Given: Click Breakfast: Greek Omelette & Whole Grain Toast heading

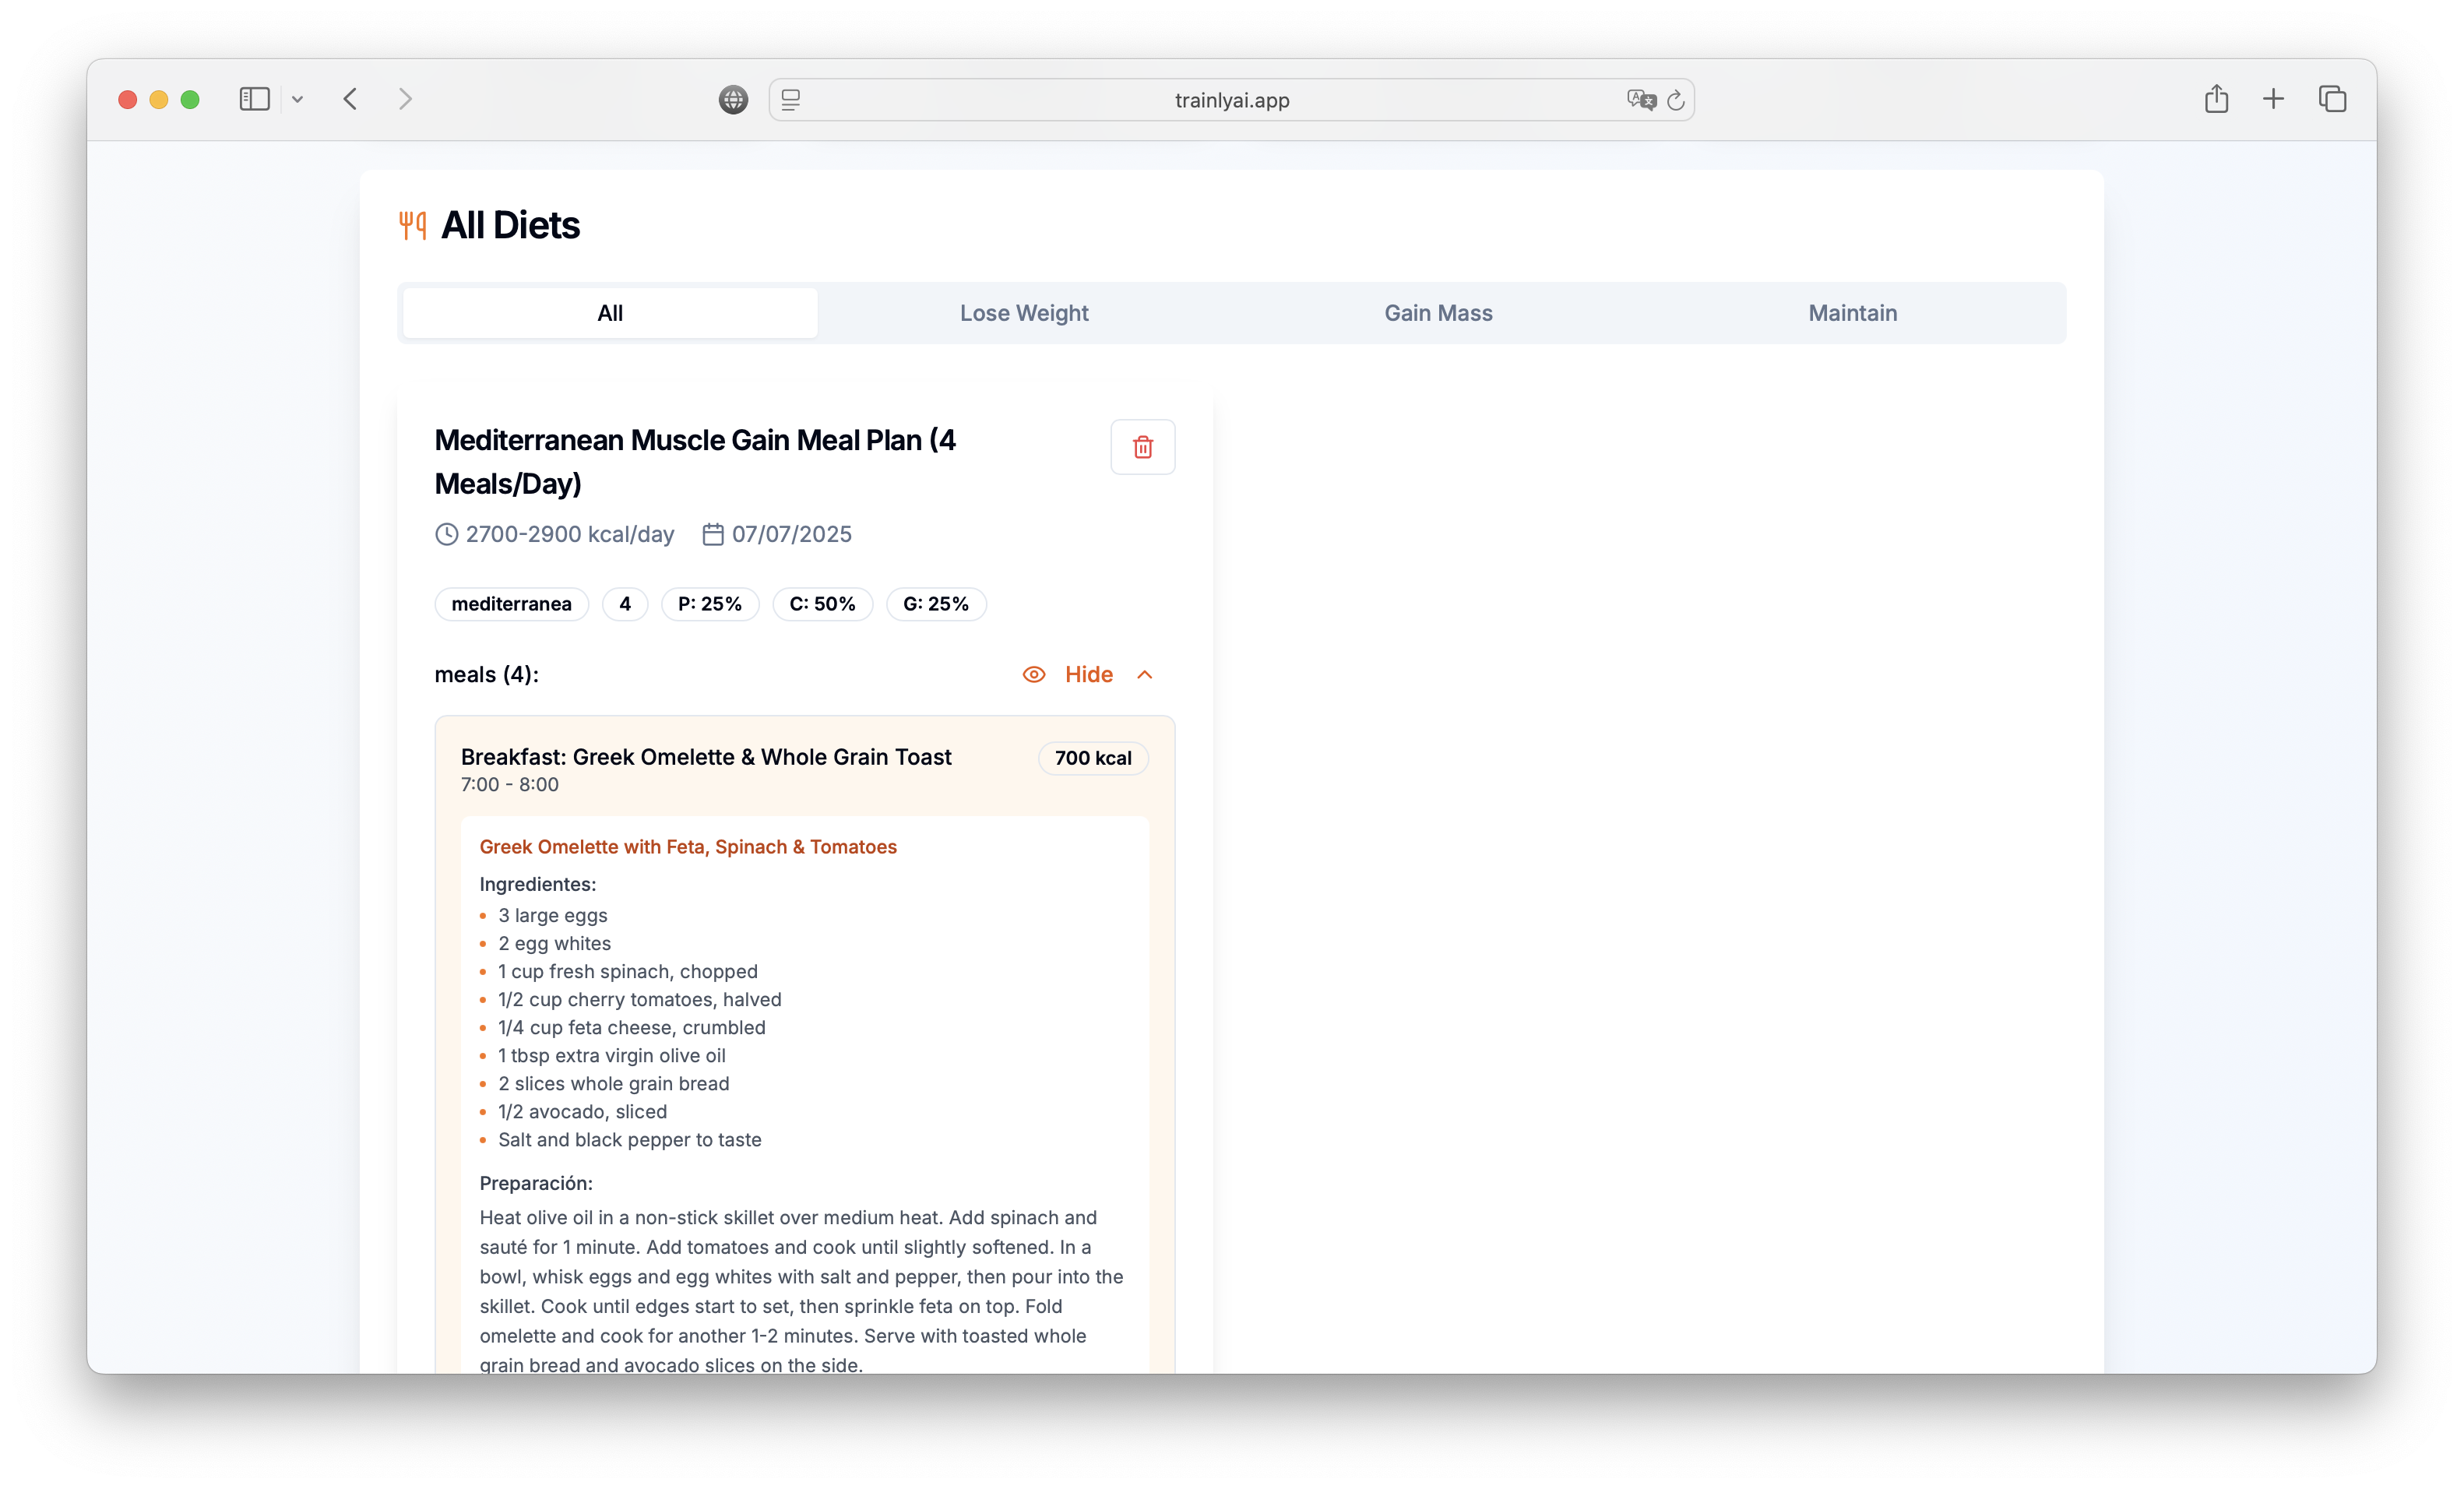Looking at the screenshot, I should click(x=706, y=757).
